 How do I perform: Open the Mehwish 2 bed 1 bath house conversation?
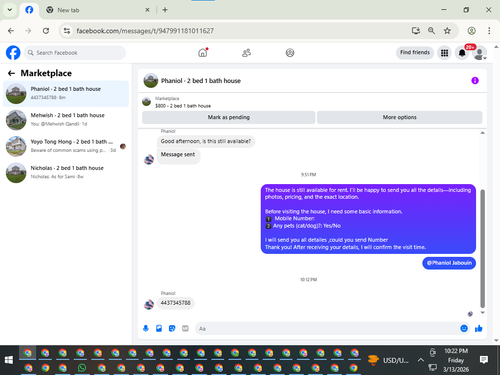tap(66, 120)
